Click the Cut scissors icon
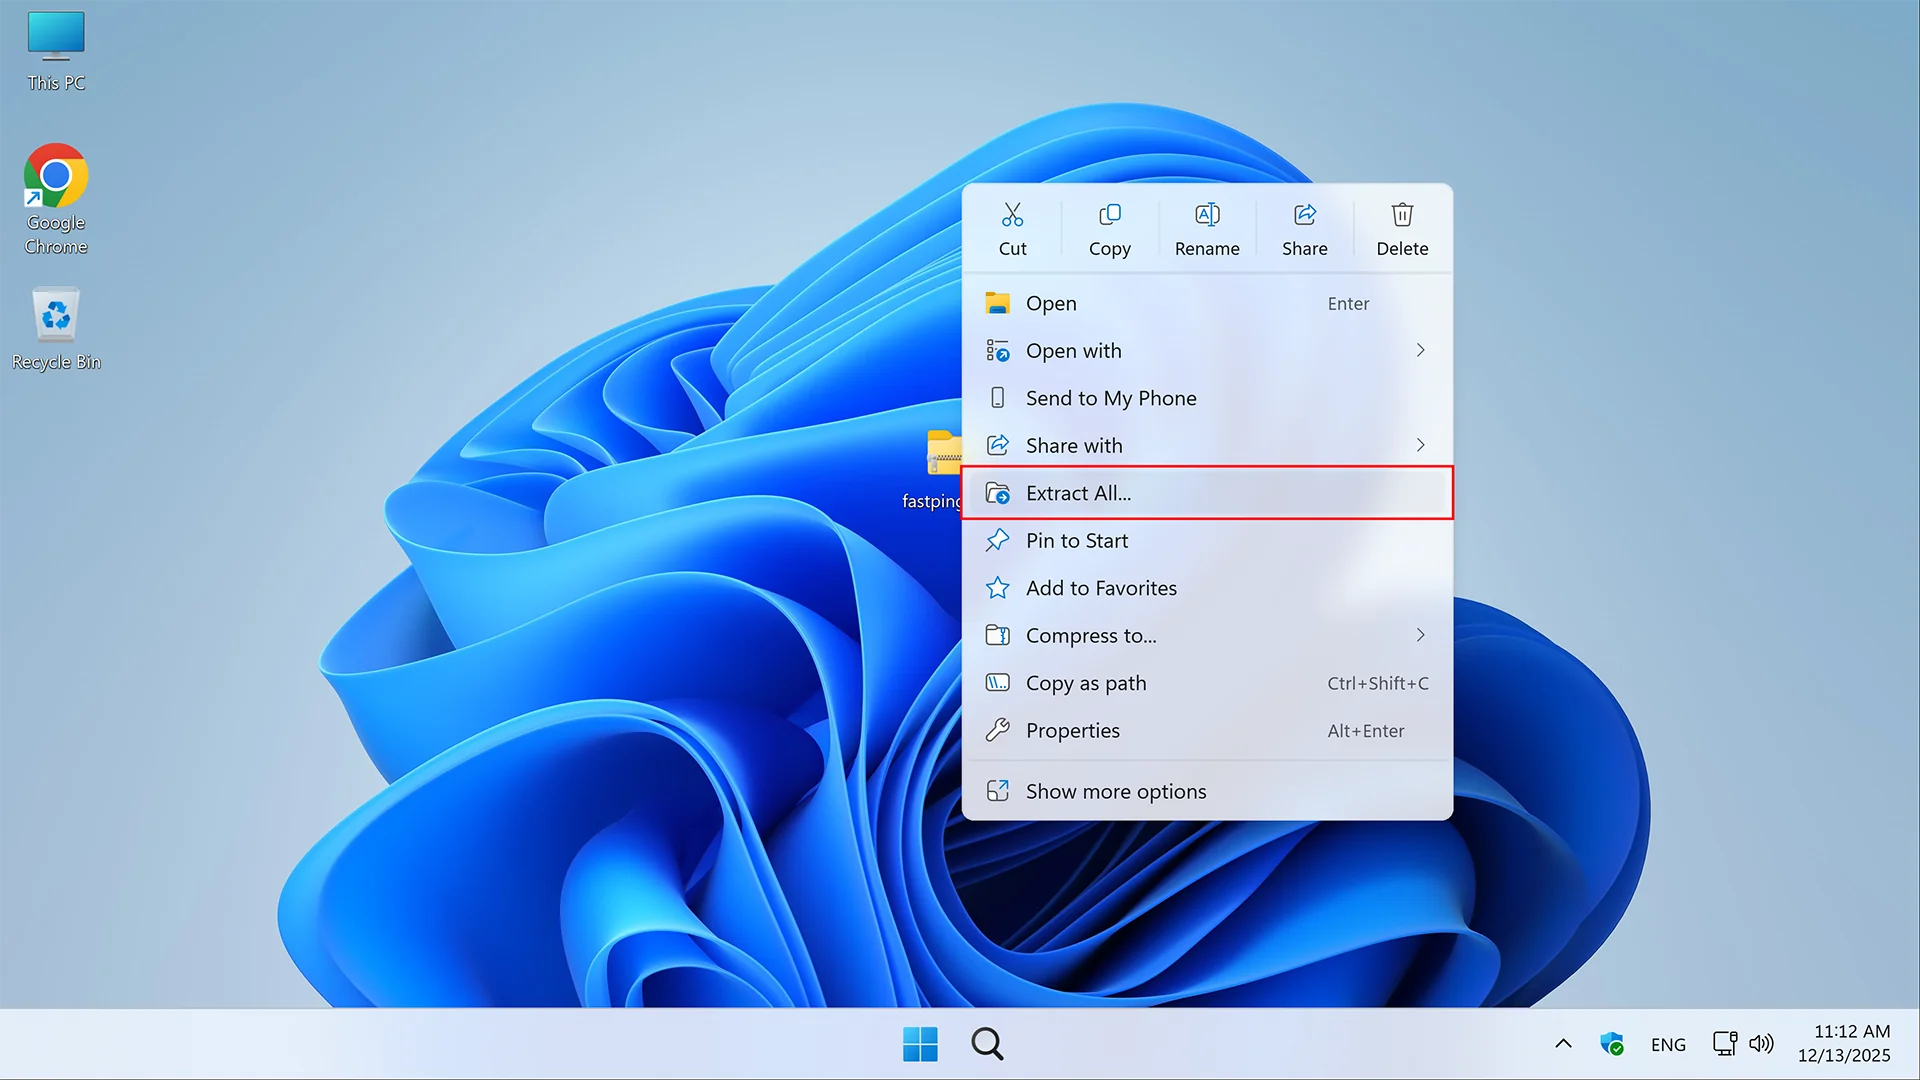 tap(1012, 215)
